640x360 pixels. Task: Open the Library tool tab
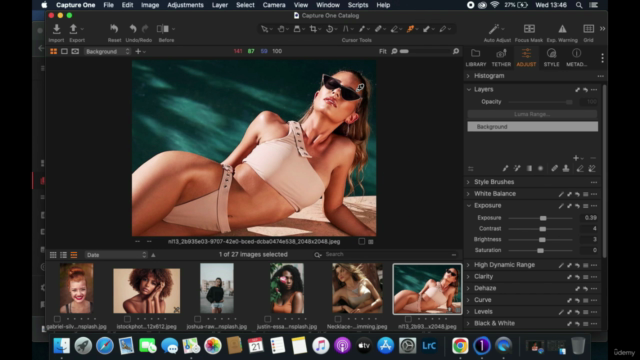click(x=476, y=58)
